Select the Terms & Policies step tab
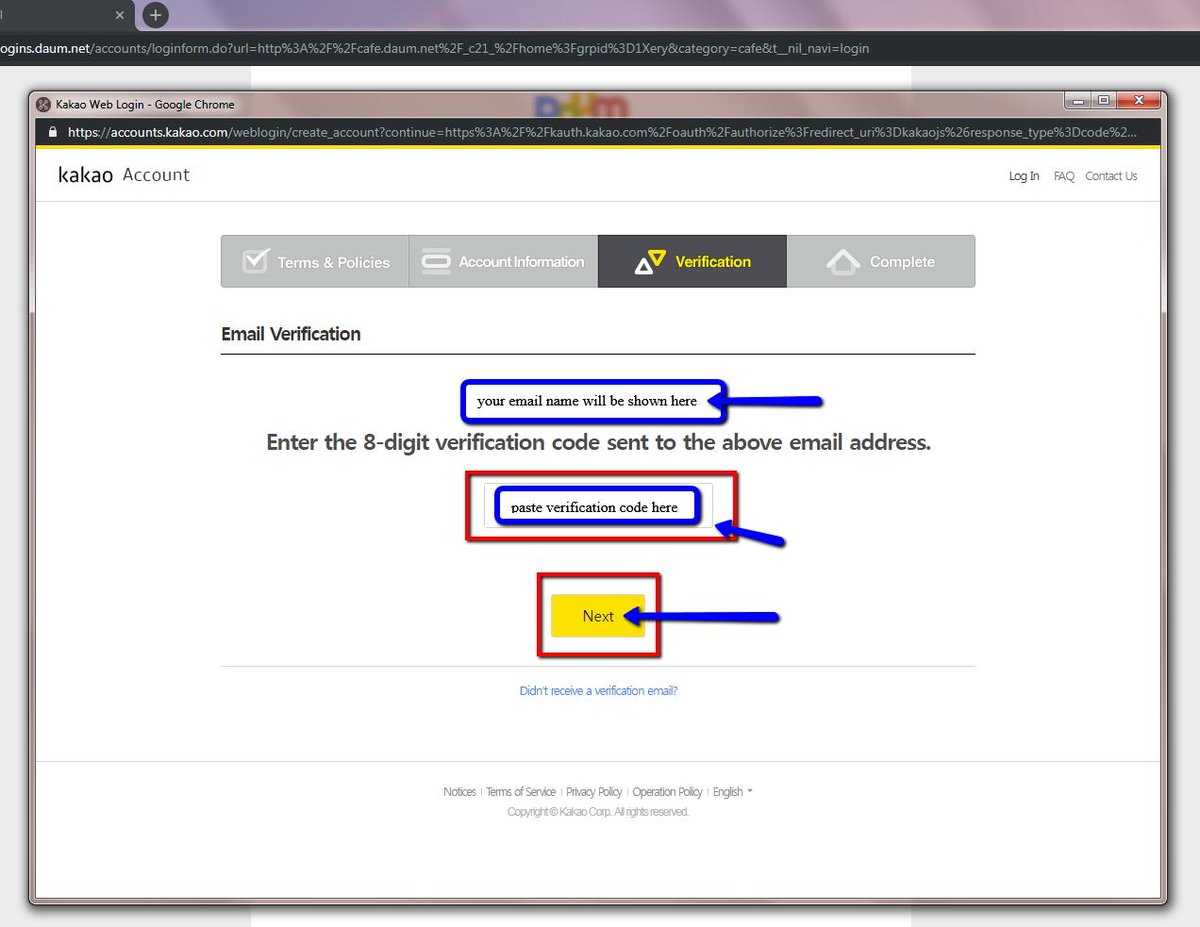This screenshot has width=1200, height=927. click(x=315, y=261)
